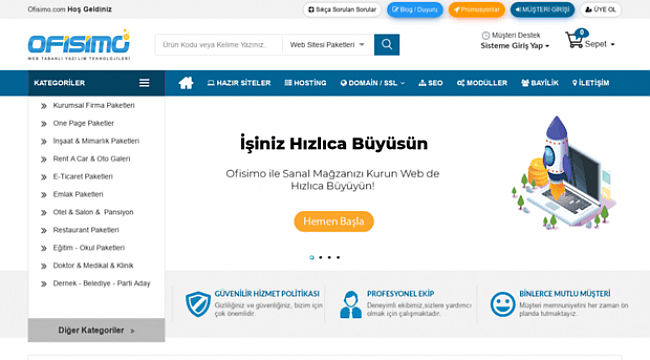Open the Modüller menu item

point(482,83)
